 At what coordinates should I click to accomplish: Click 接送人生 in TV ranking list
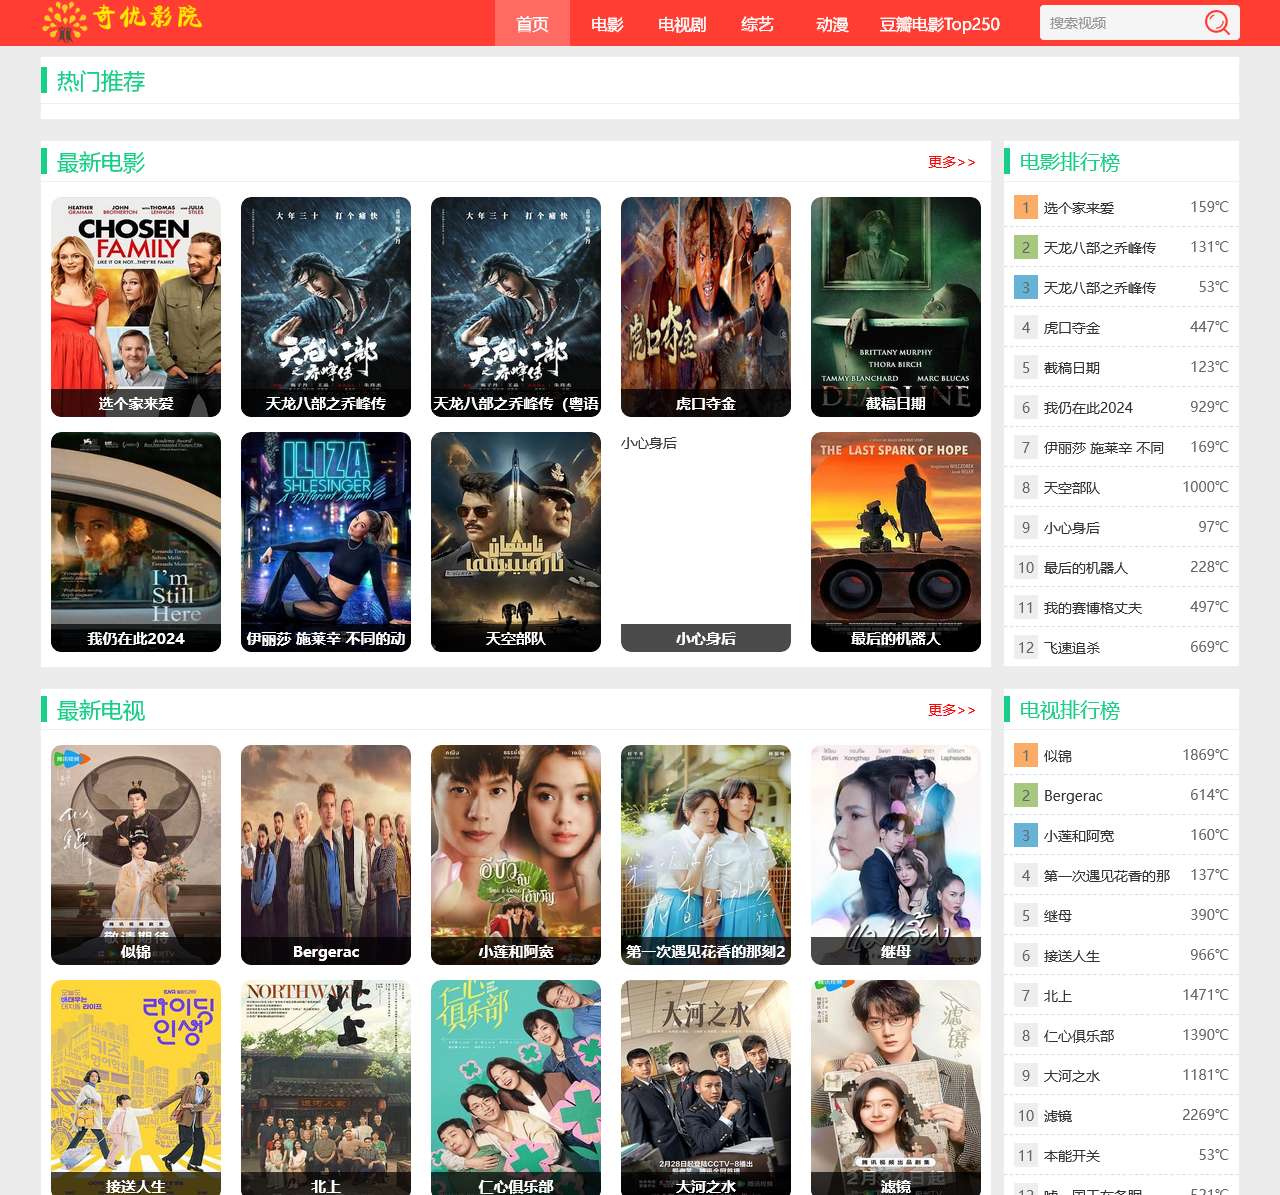point(1071,956)
